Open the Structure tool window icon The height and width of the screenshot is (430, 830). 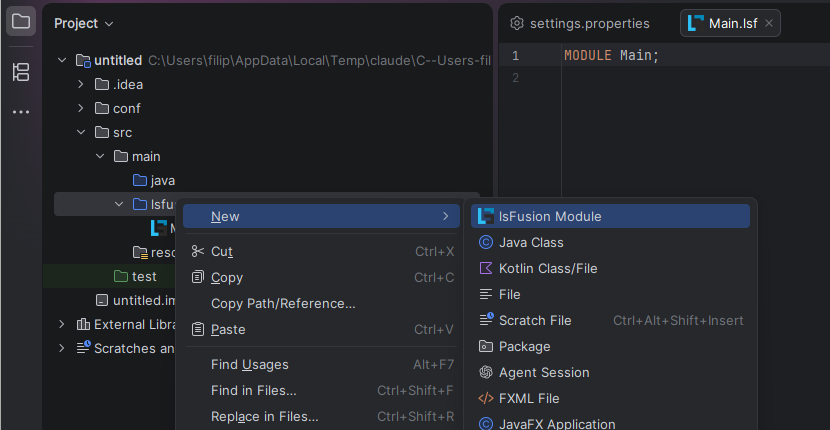21,72
